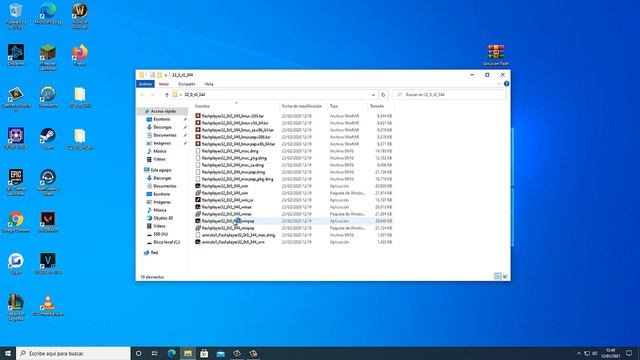Click the Buscar en 32_0_r0_344 search field
This screenshot has height=360, width=640.
pyautogui.click(x=449, y=95)
